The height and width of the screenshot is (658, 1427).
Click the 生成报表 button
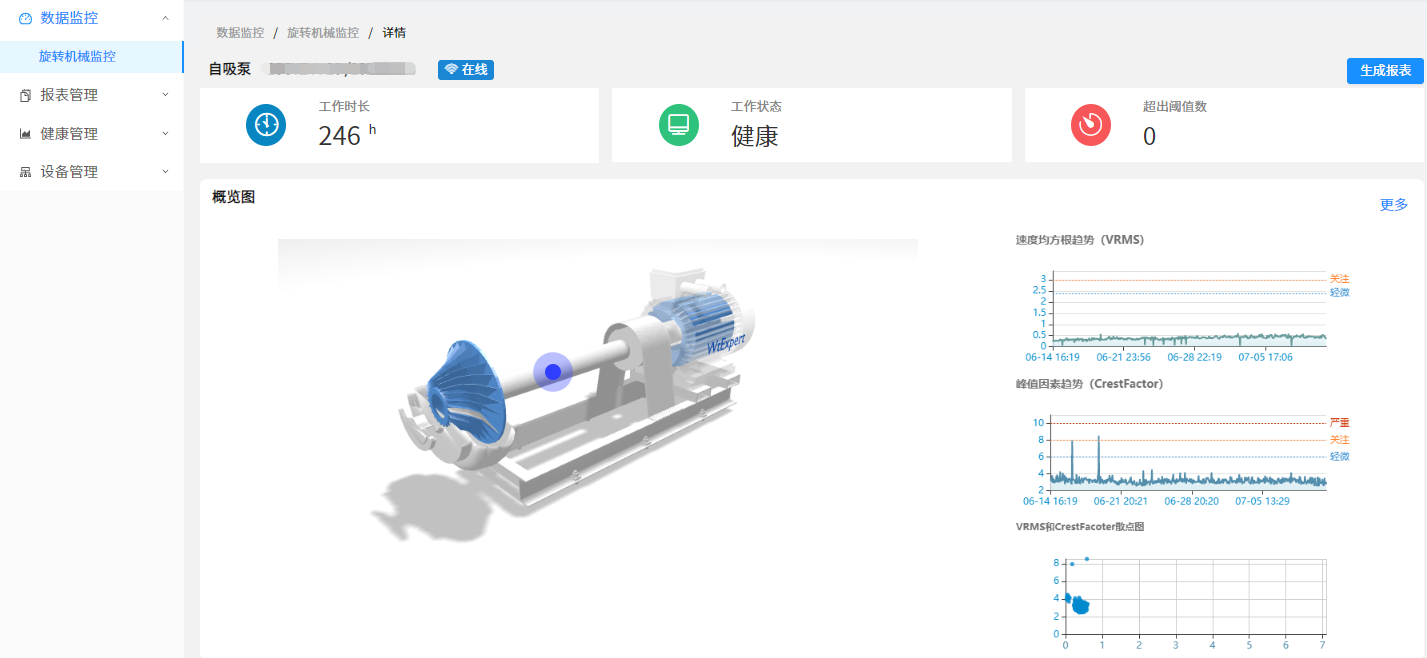(x=1385, y=71)
